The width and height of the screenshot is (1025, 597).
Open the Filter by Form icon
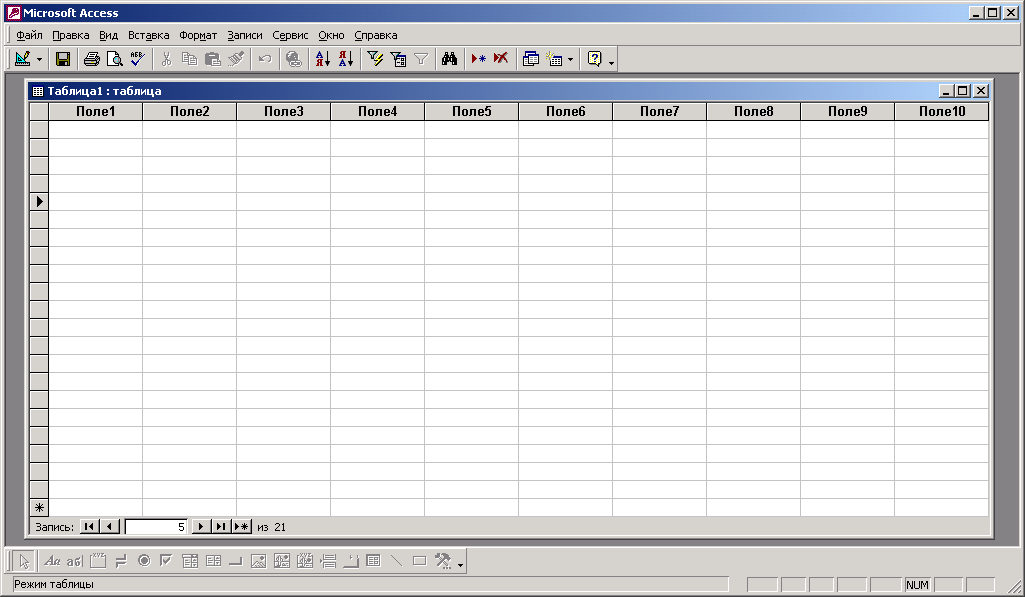[x=398, y=59]
